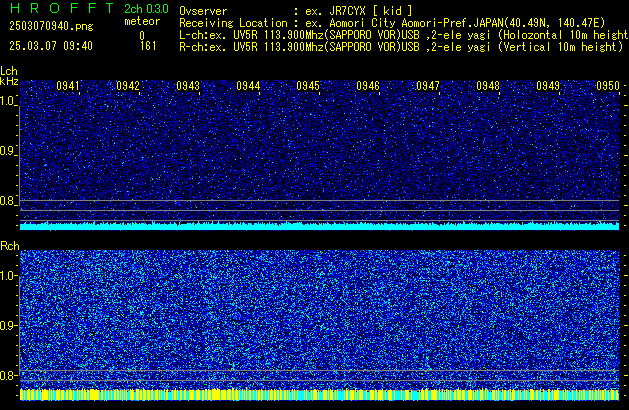Click the 0949 time marker
Image resolution: width=629 pixels, height=410 pixels.
point(548,86)
